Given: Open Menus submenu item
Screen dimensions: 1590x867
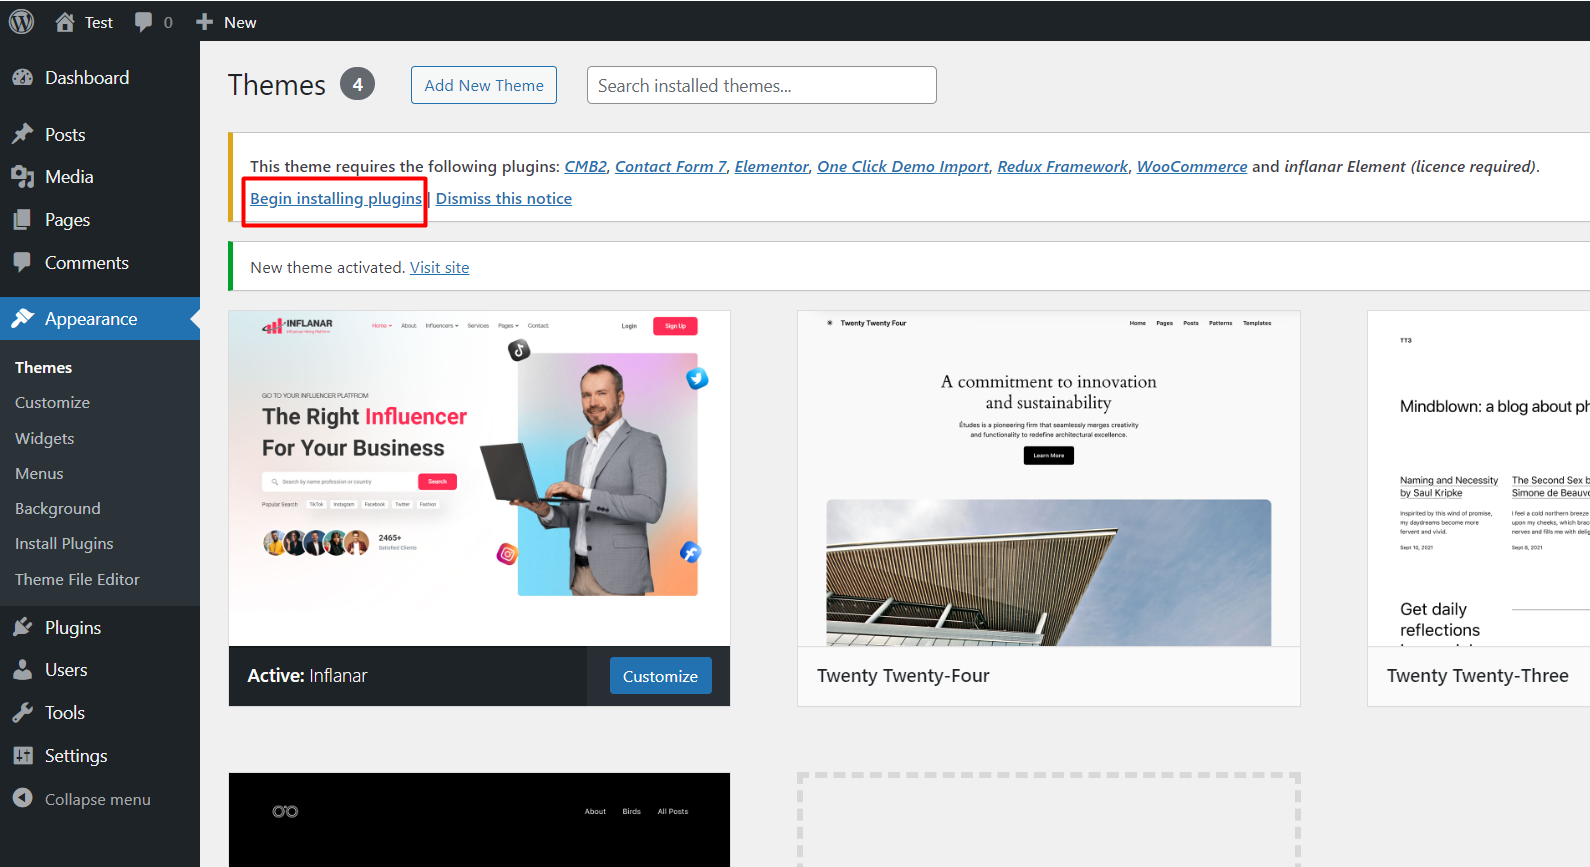Looking at the screenshot, I should click(x=39, y=474).
